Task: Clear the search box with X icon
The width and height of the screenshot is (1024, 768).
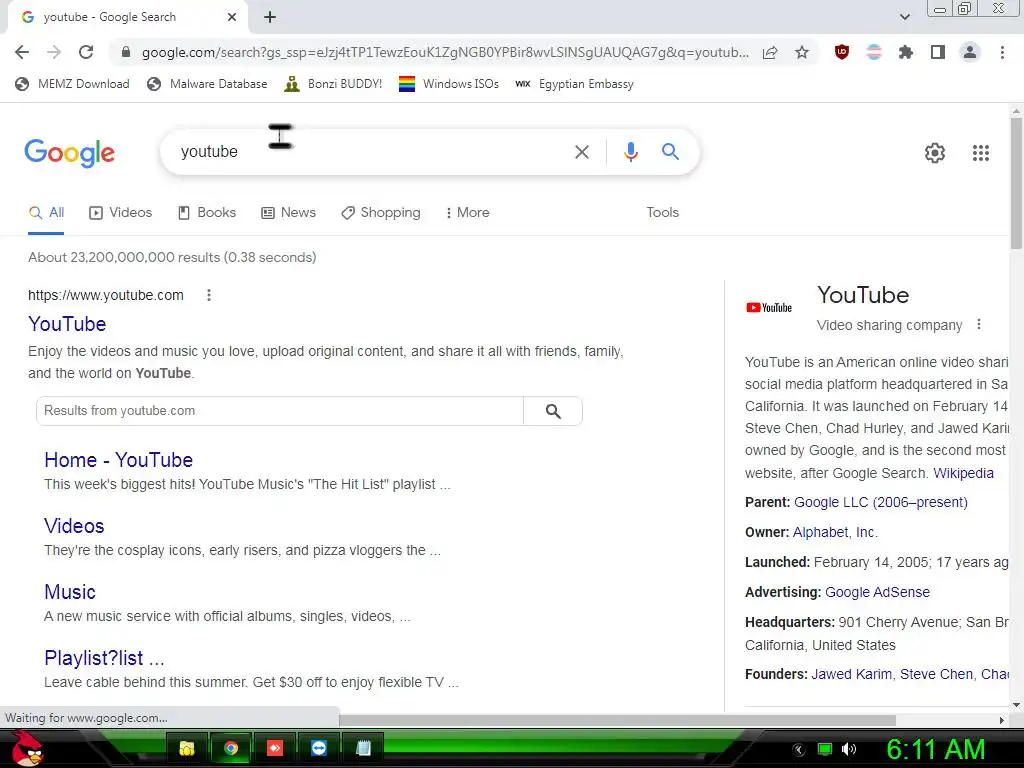Action: point(582,152)
